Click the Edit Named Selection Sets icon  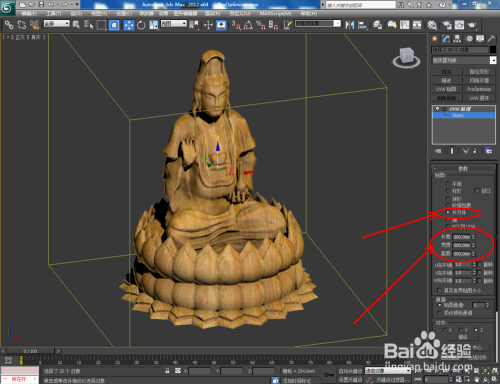tap(287, 25)
